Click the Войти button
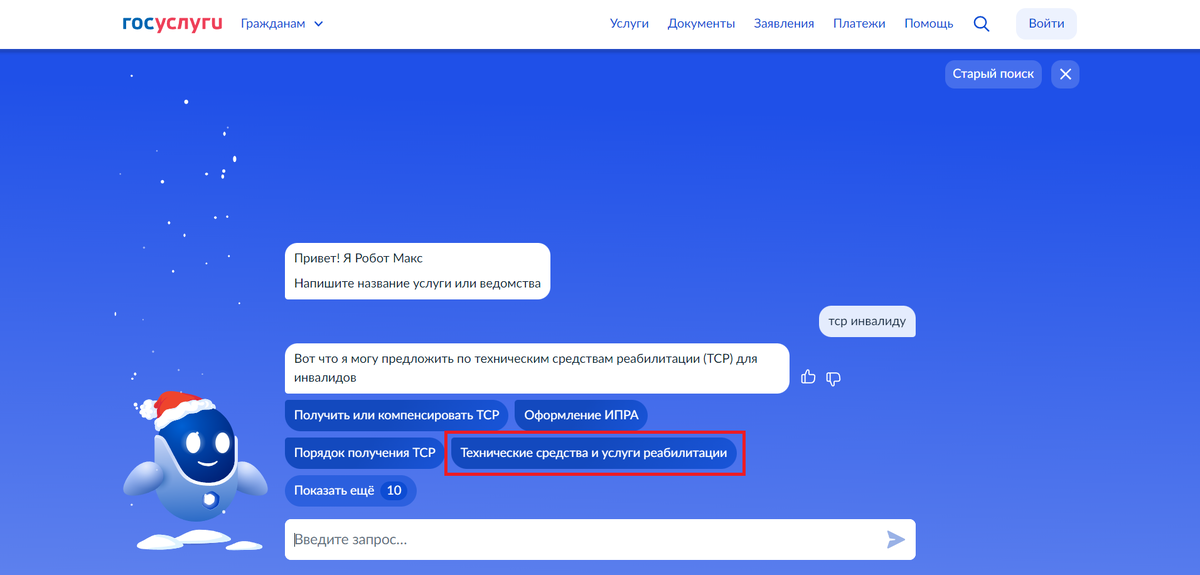 tap(1046, 23)
